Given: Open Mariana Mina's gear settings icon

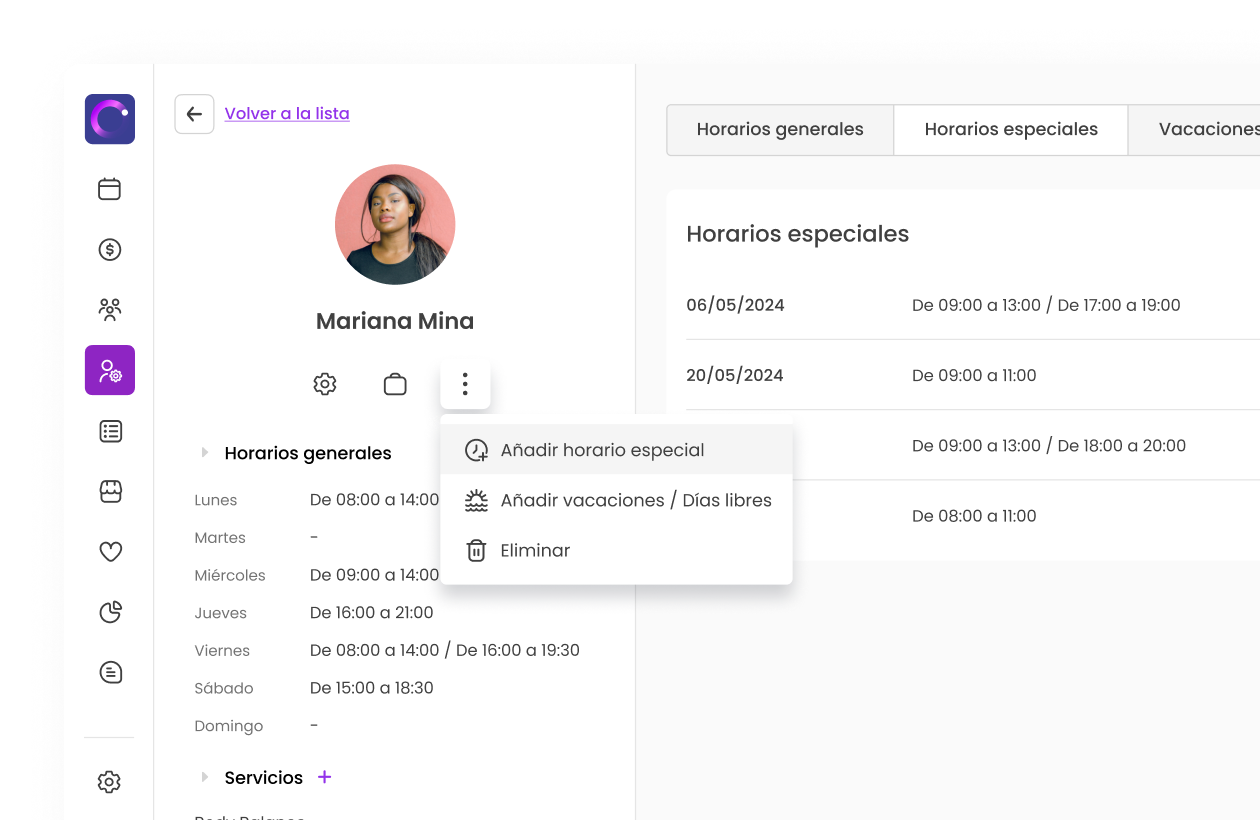Looking at the screenshot, I should coord(325,384).
